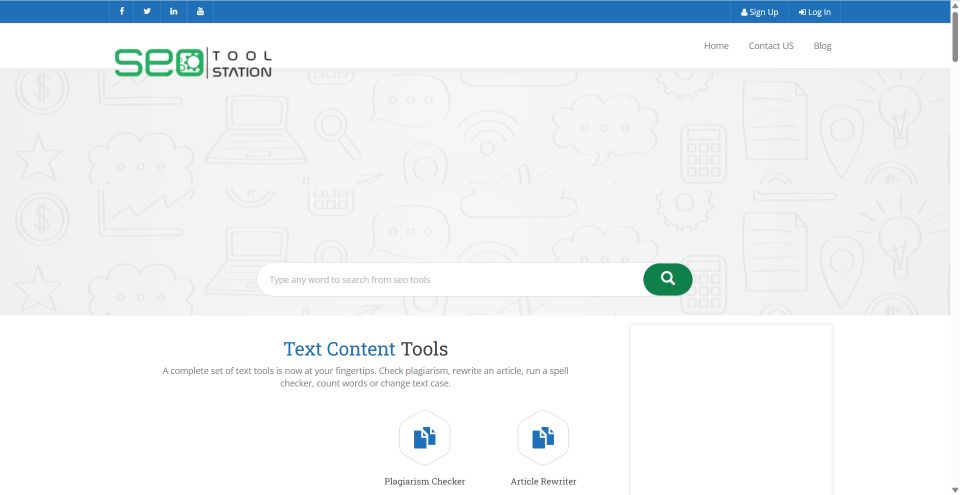Open the Twitter social link
Image resolution: width=960 pixels, height=495 pixels.
147,12
